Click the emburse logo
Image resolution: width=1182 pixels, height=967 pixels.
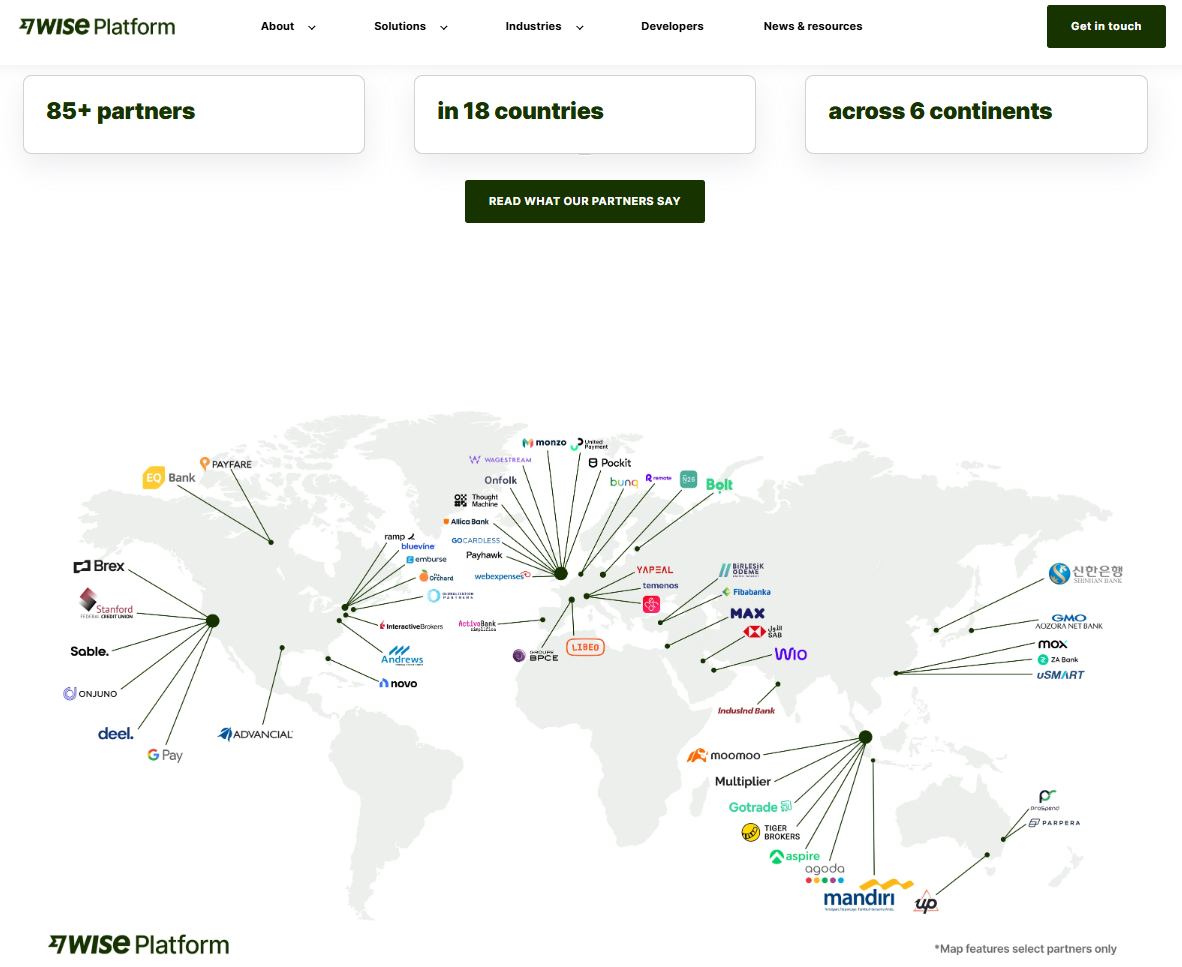click(x=427, y=559)
